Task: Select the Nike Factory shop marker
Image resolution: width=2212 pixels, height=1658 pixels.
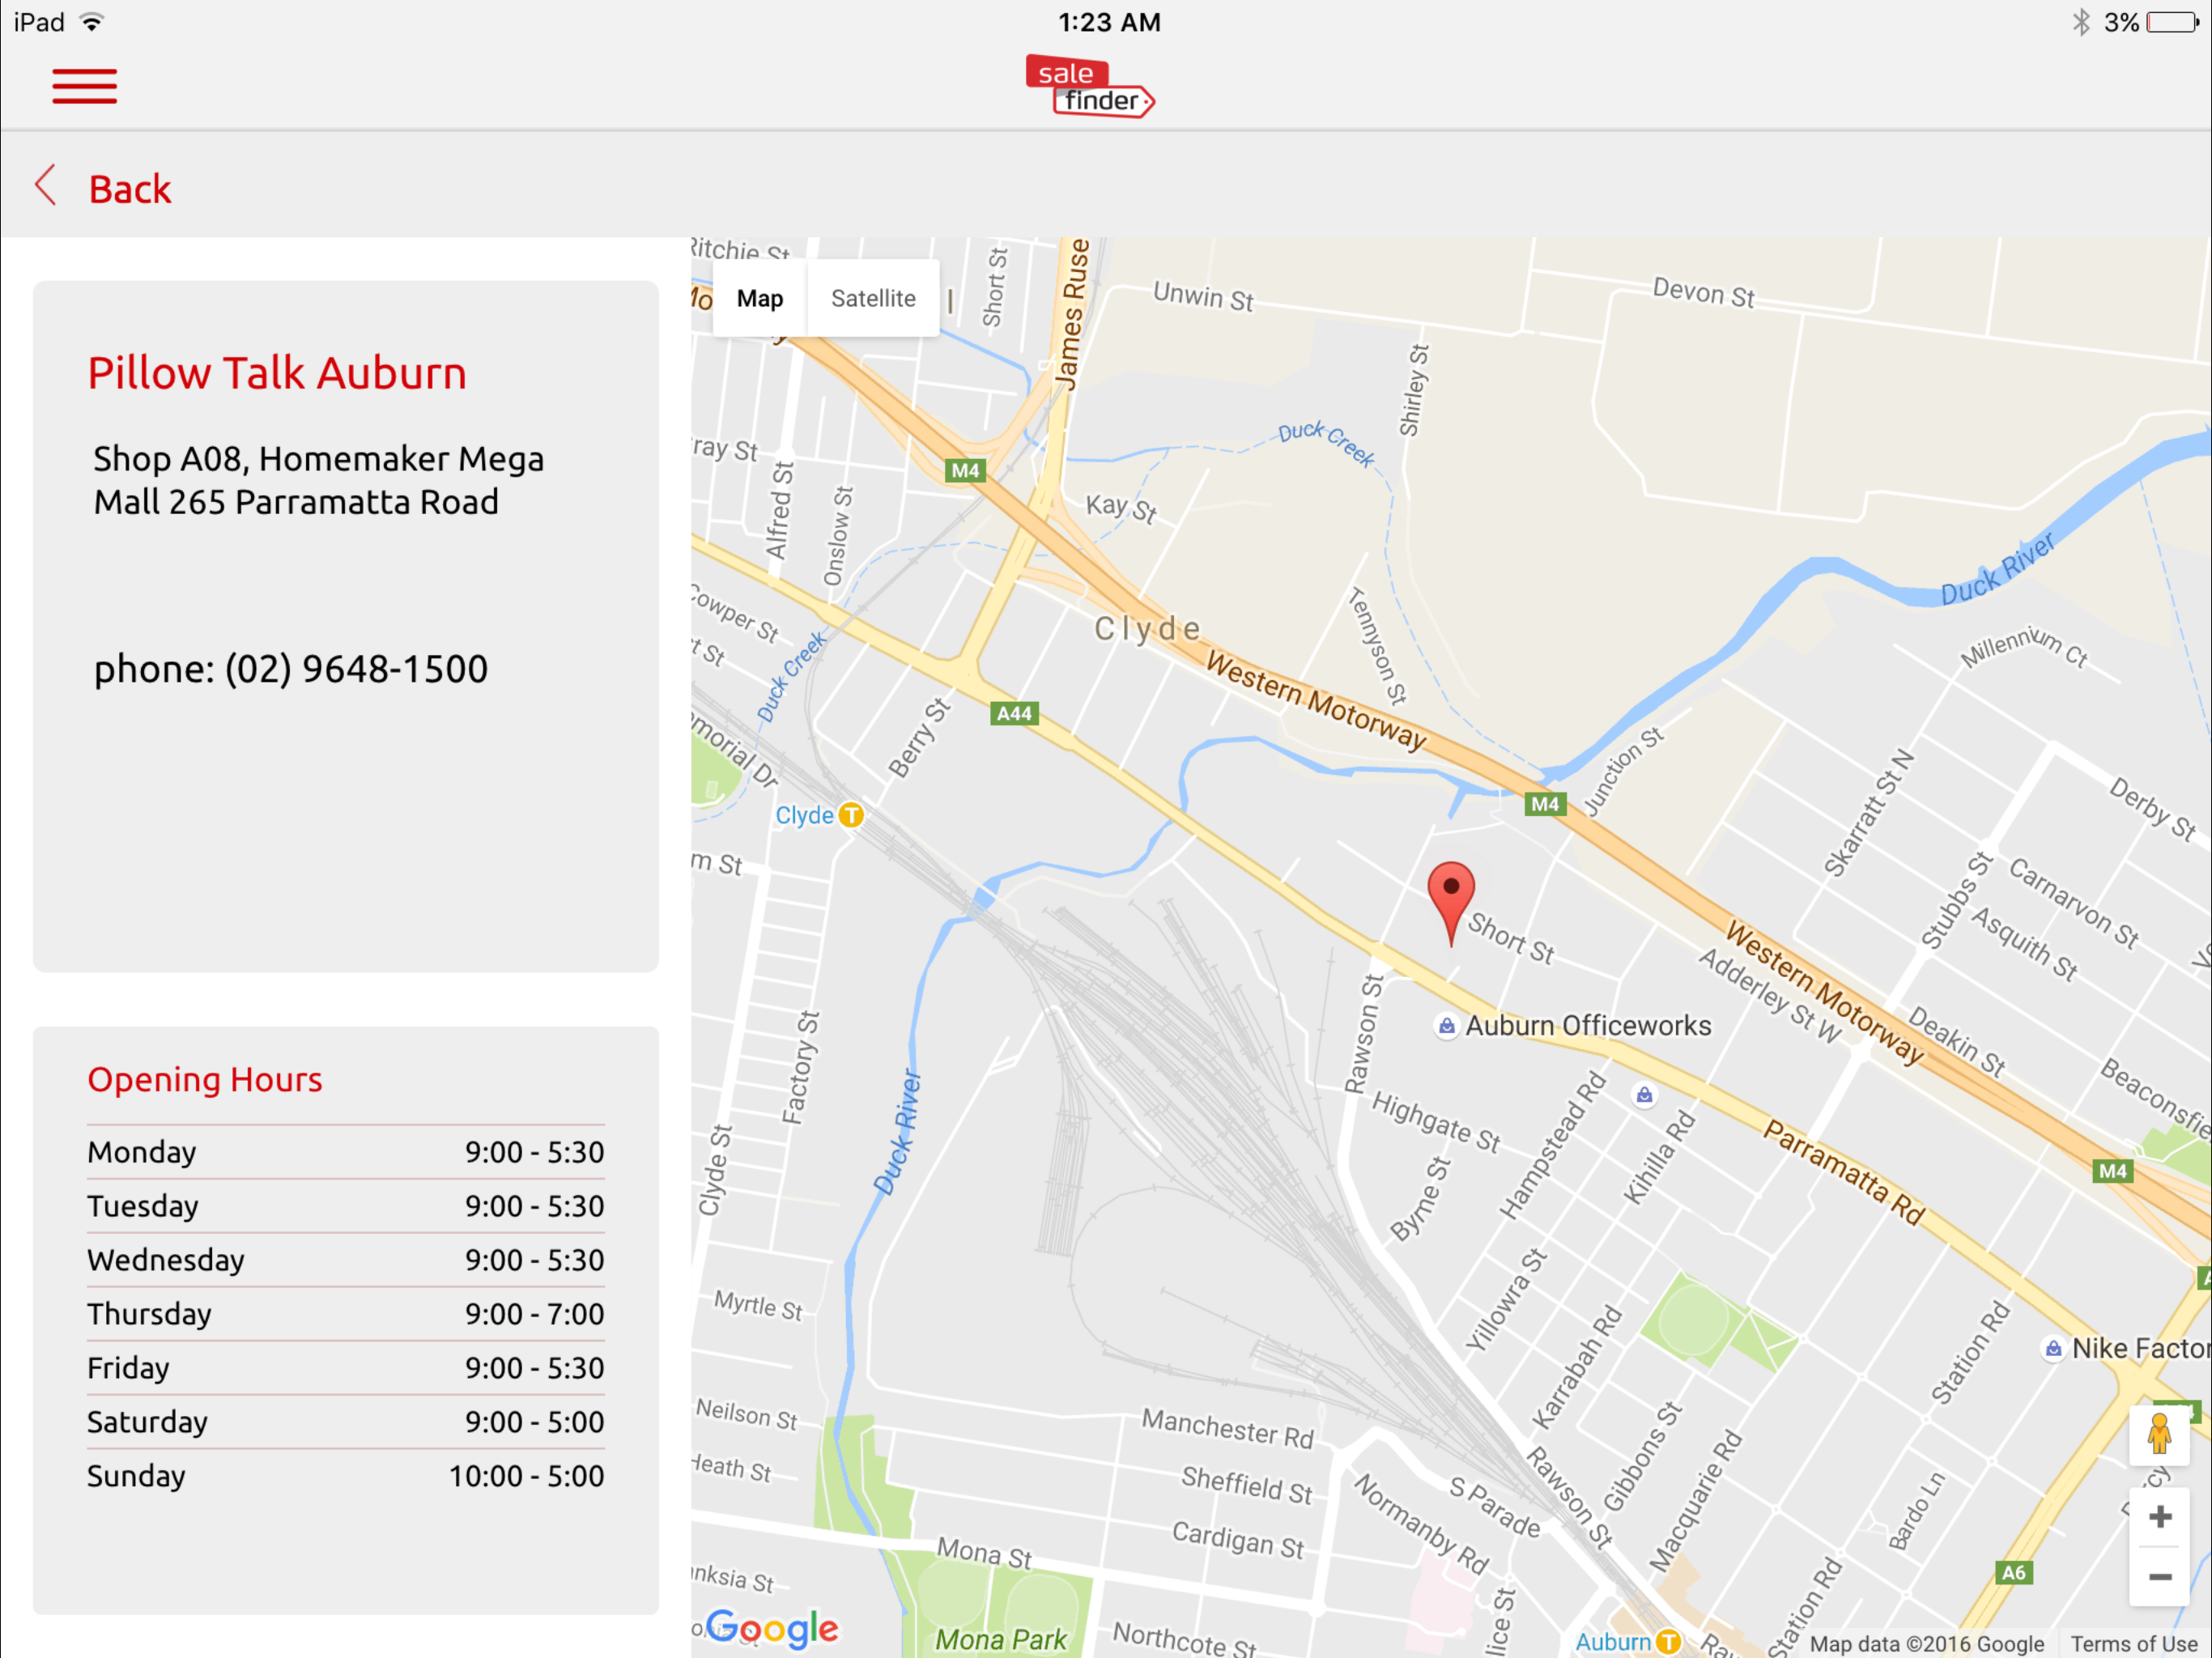Action: tap(2053, 1349)
